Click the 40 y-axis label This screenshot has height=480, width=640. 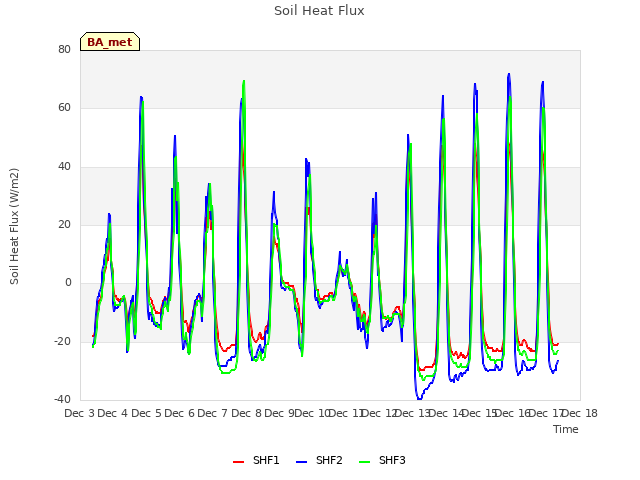(64, 167)
